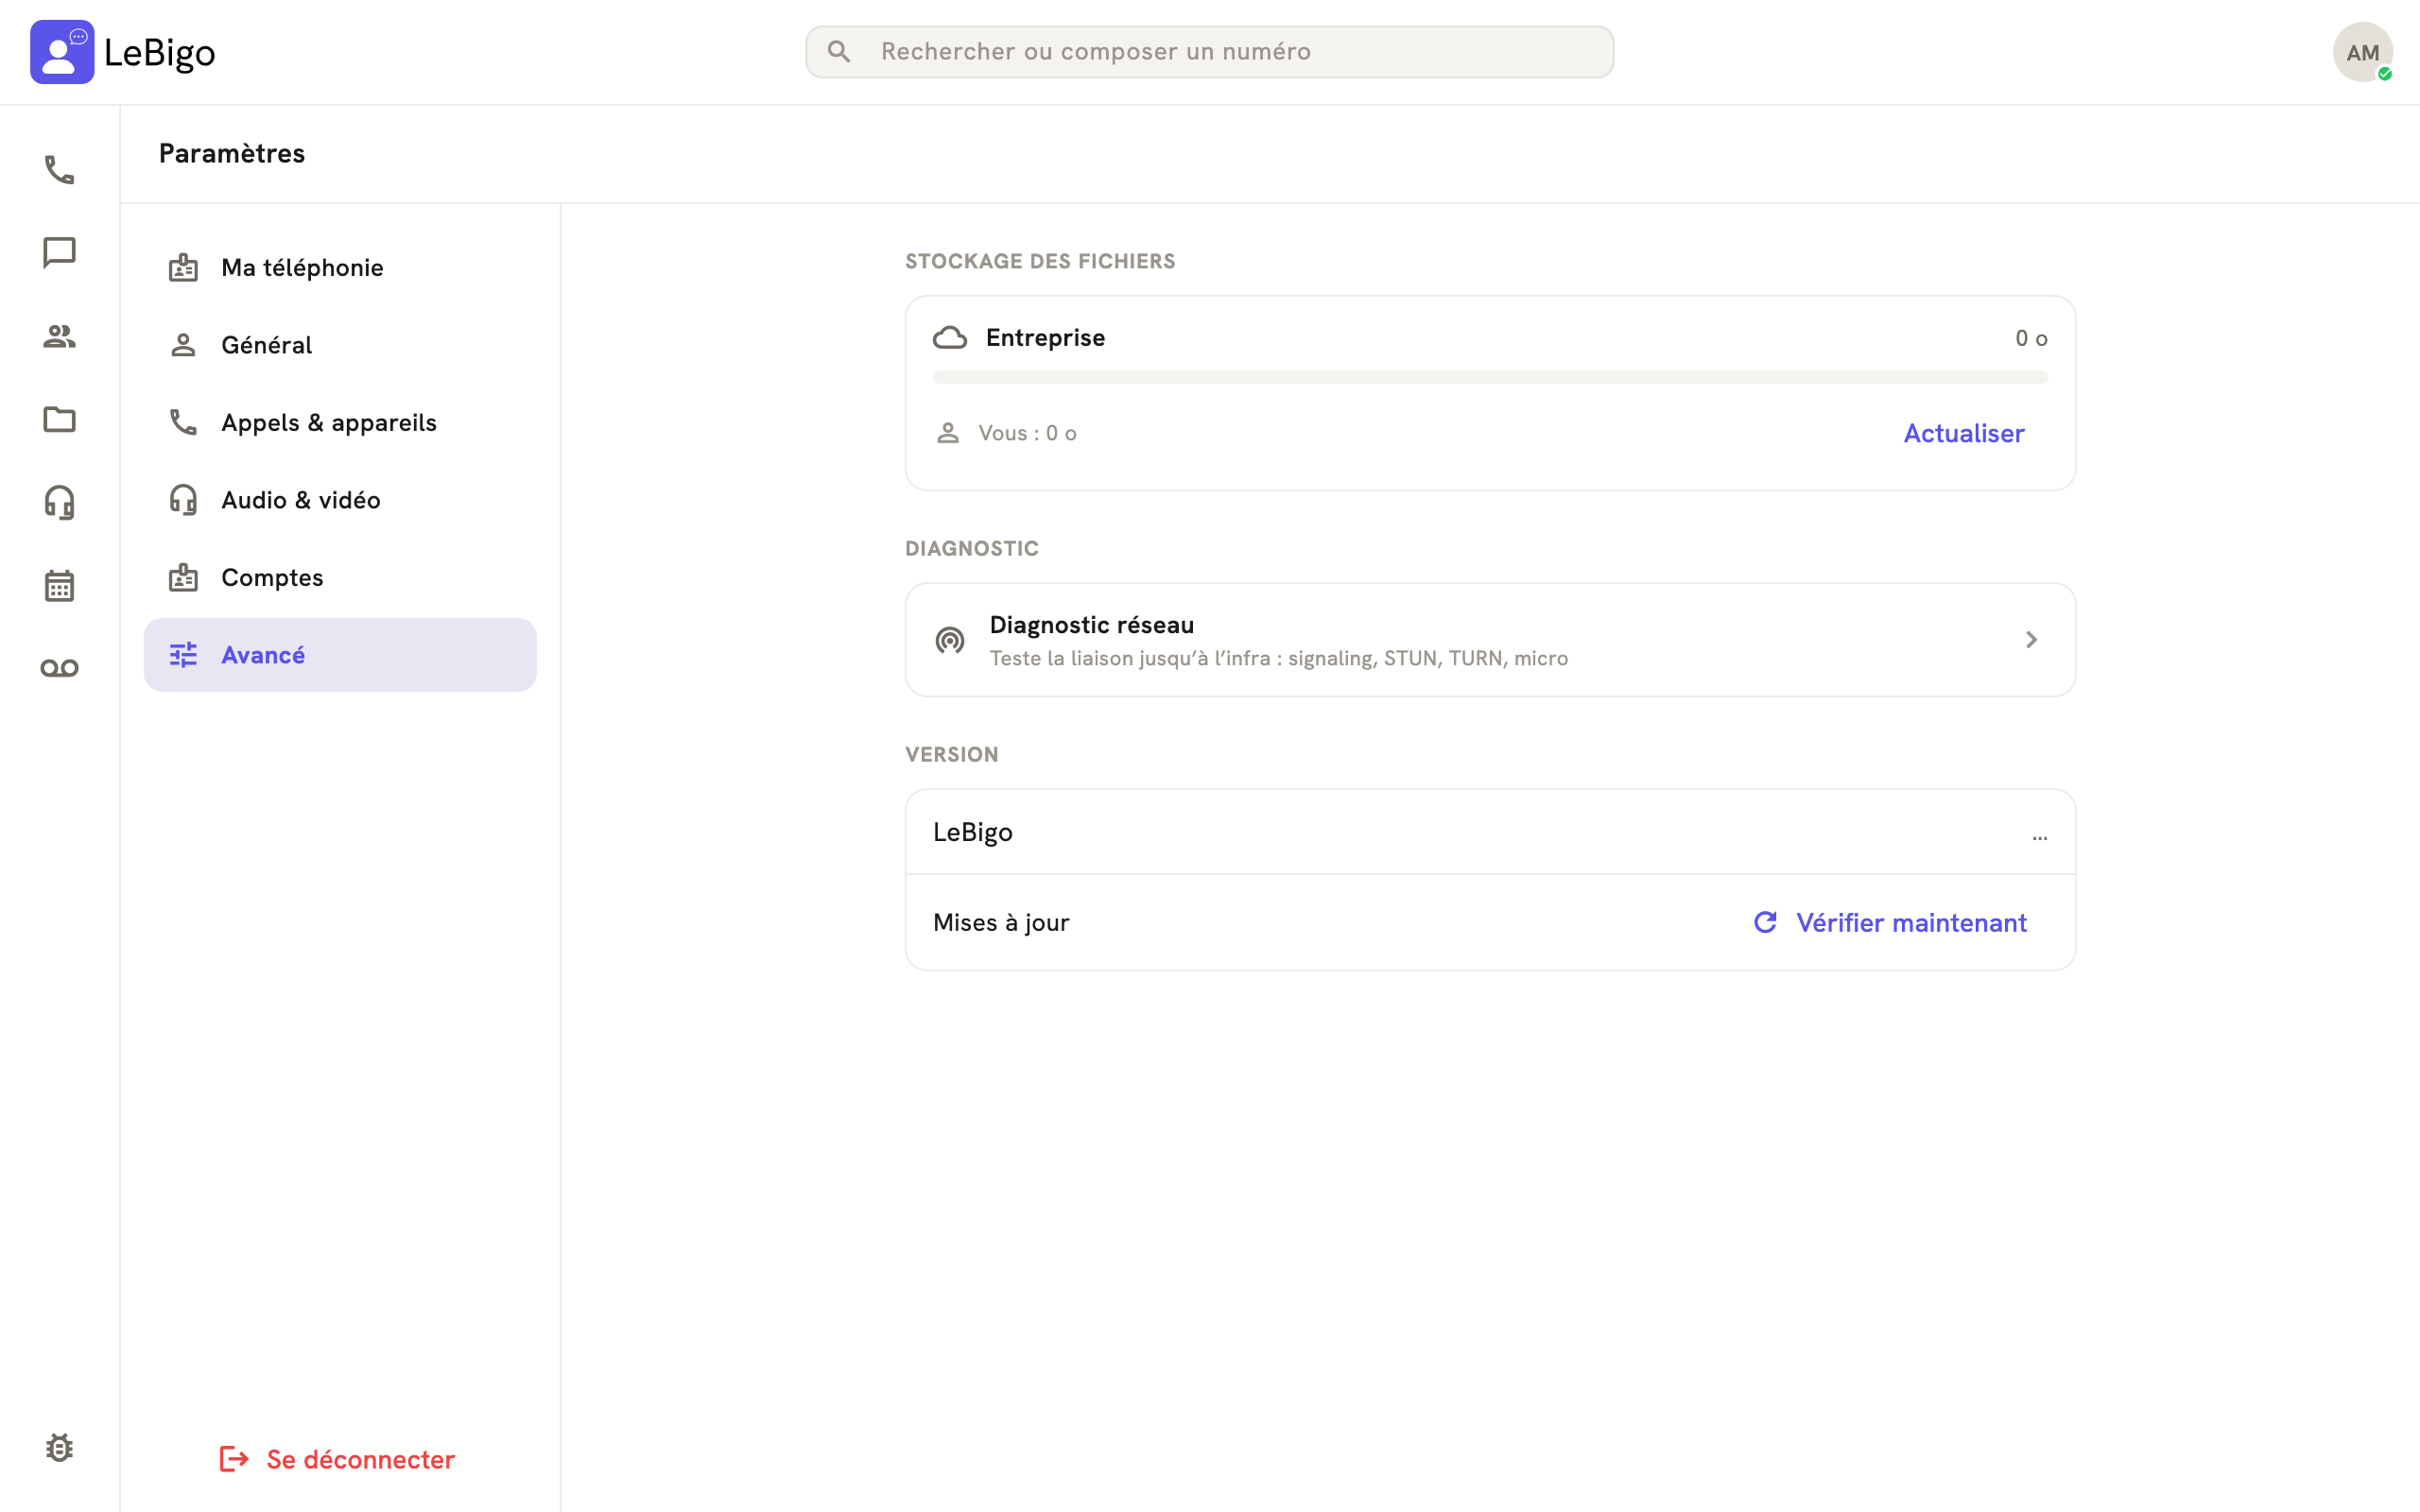This screenshot has width=2420, height=1512.
Task: Click the Paramètres page title
Action: coord(232,153)
